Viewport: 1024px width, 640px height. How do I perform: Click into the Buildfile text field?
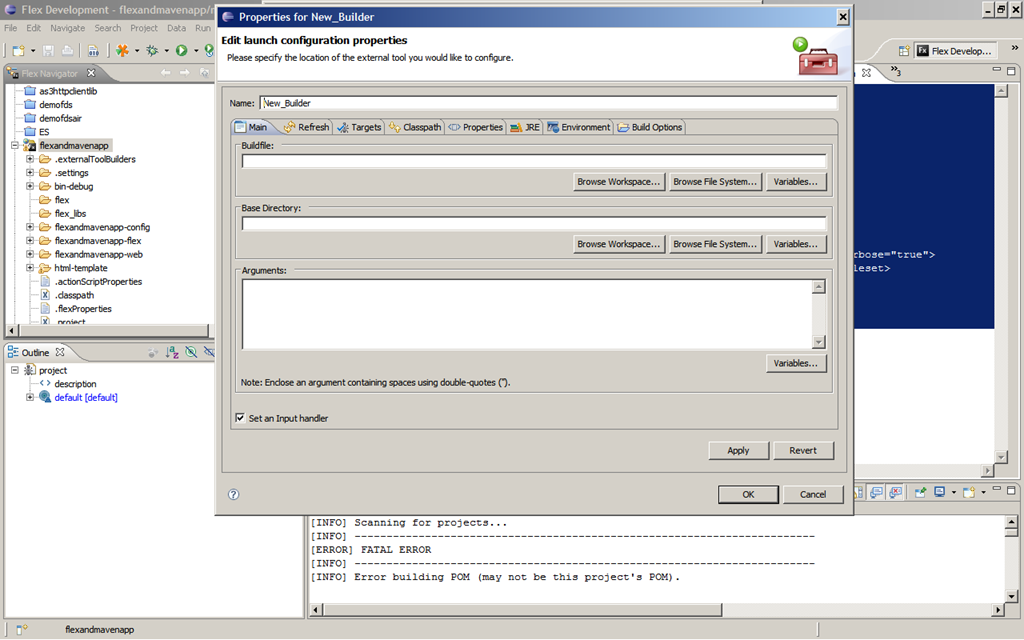pos(534,161)
